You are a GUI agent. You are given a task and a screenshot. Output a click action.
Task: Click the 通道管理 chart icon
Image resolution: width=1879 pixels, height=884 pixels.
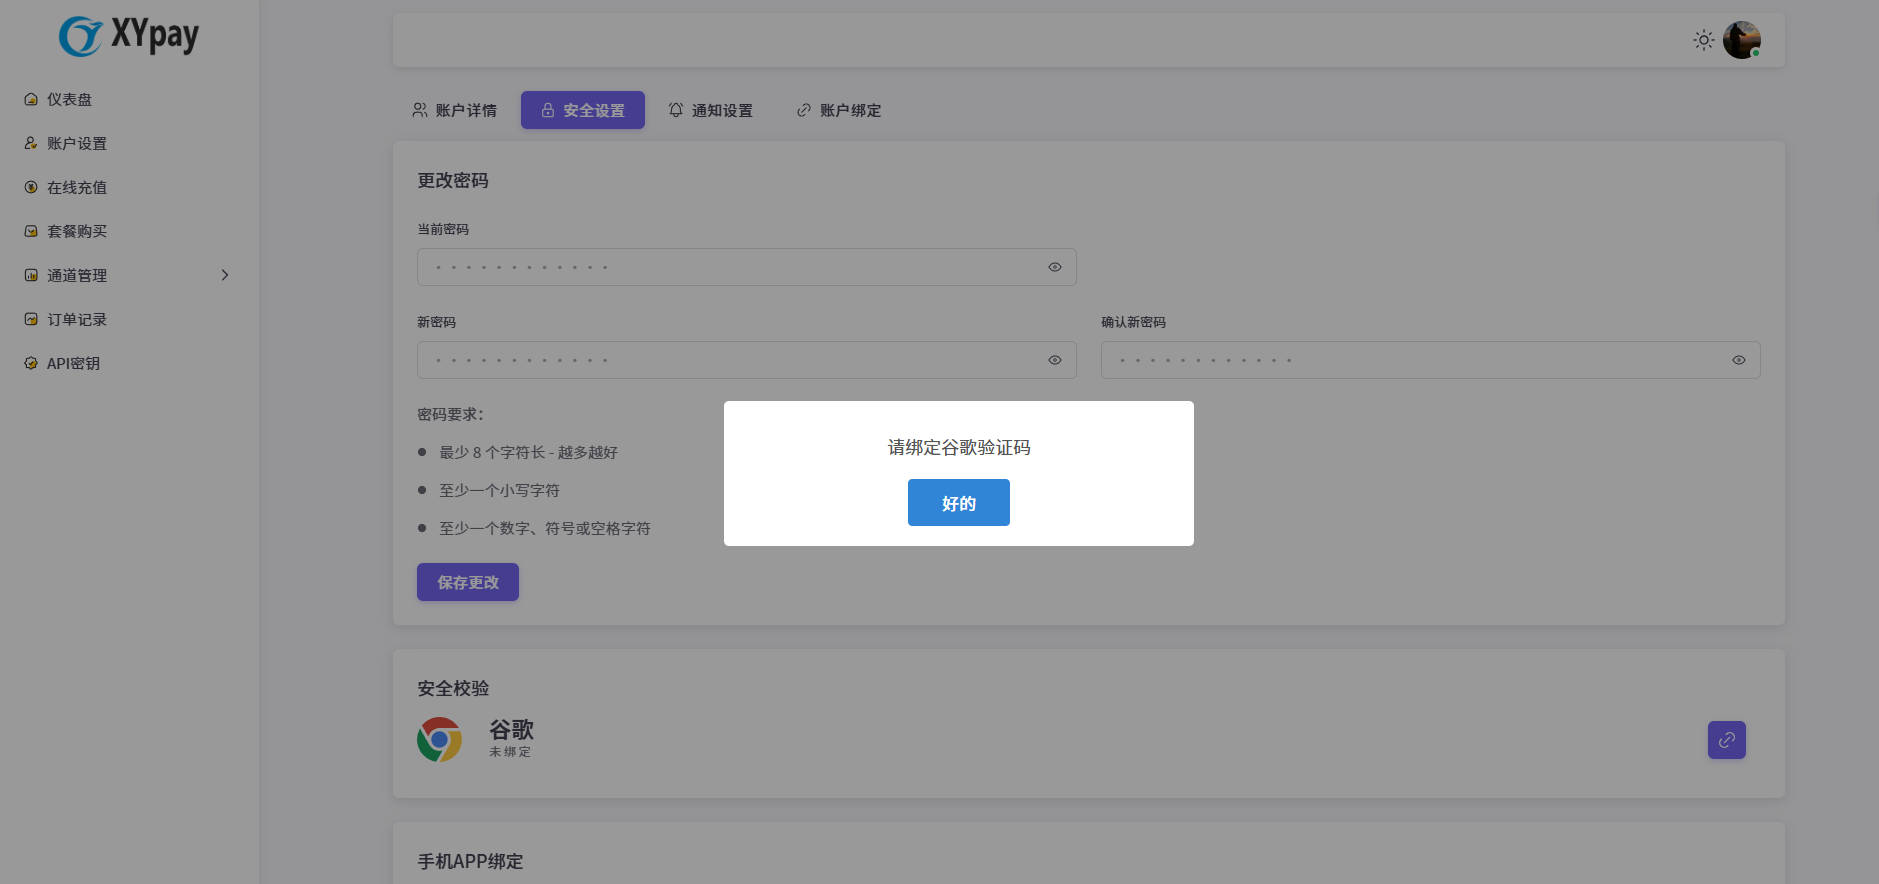31,275
